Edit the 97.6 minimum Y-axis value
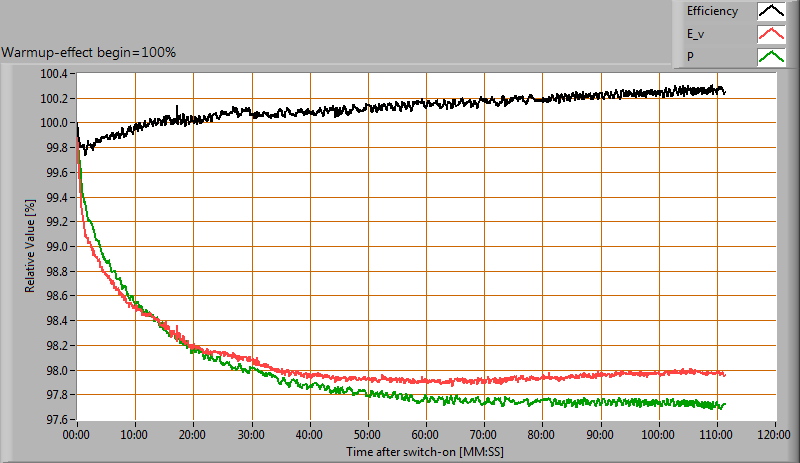 [56, 420]
